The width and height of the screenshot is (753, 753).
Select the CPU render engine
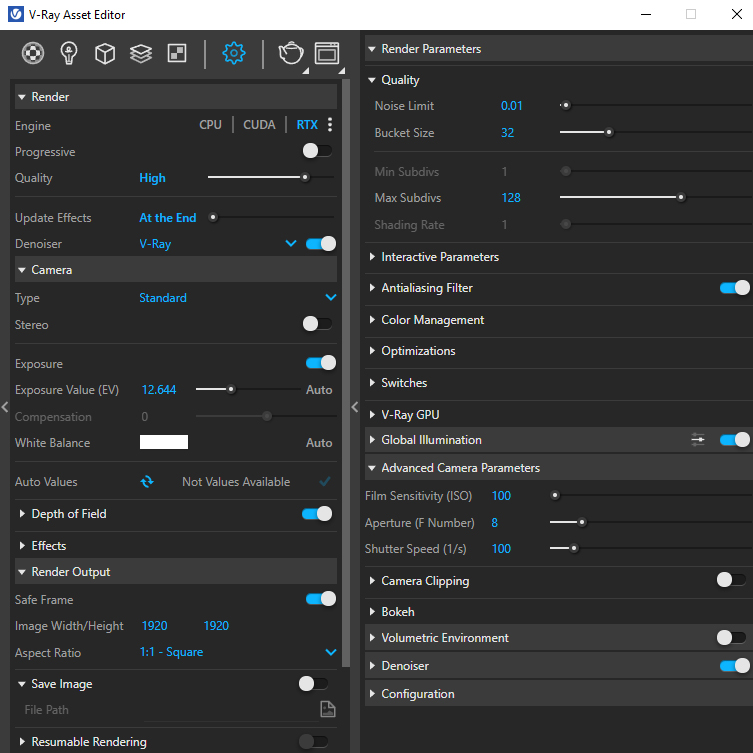[210, 125]
